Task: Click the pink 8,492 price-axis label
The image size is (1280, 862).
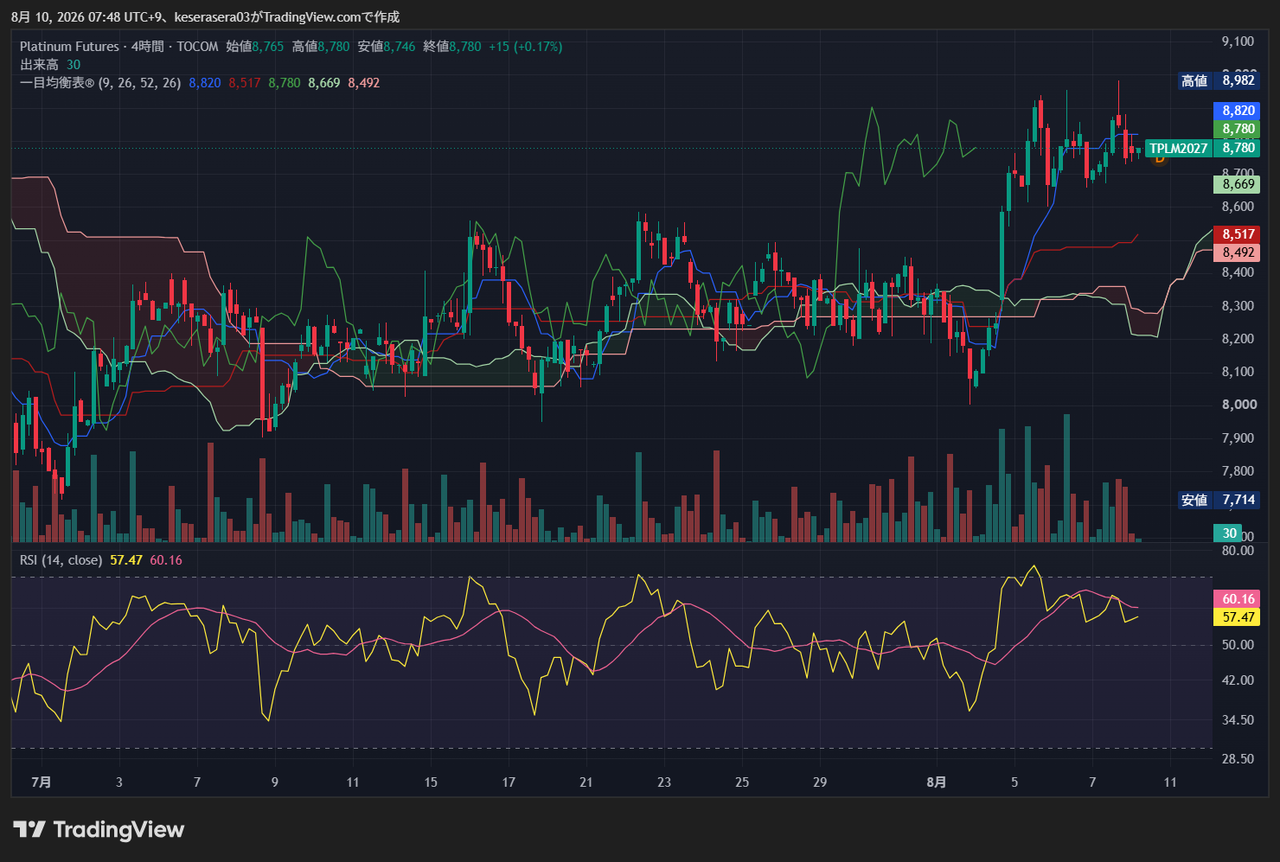Action: pos(1238,253)
